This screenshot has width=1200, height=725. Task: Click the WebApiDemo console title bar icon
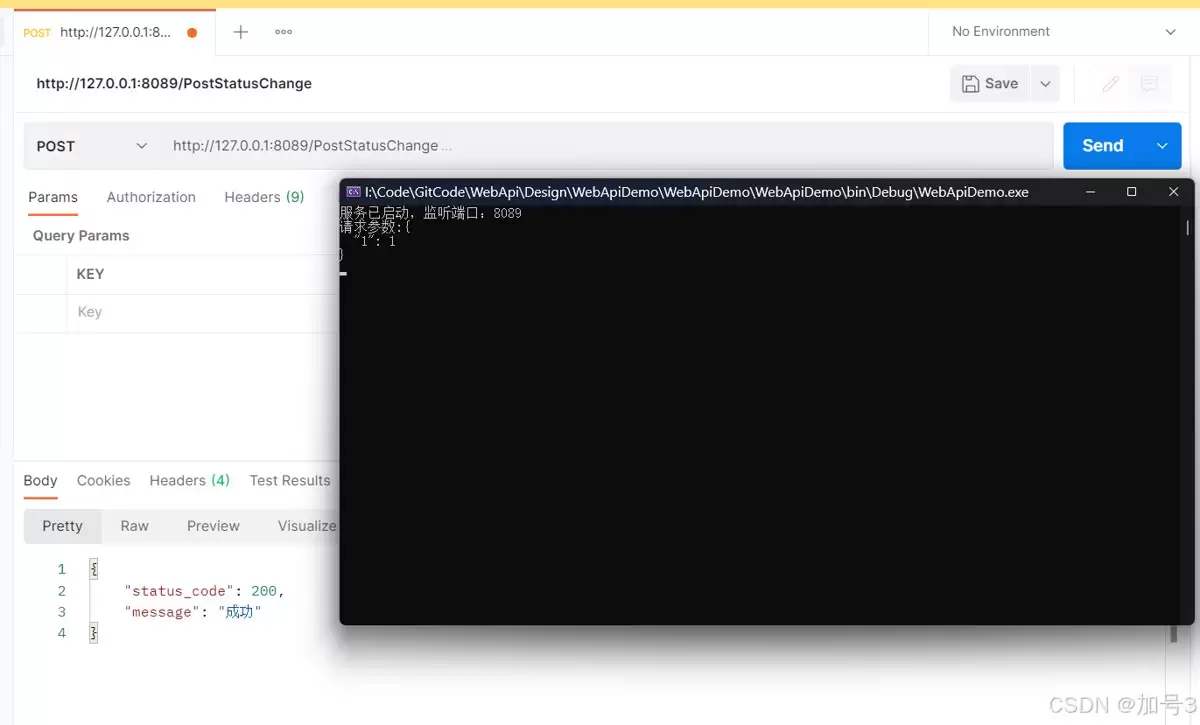353,191
